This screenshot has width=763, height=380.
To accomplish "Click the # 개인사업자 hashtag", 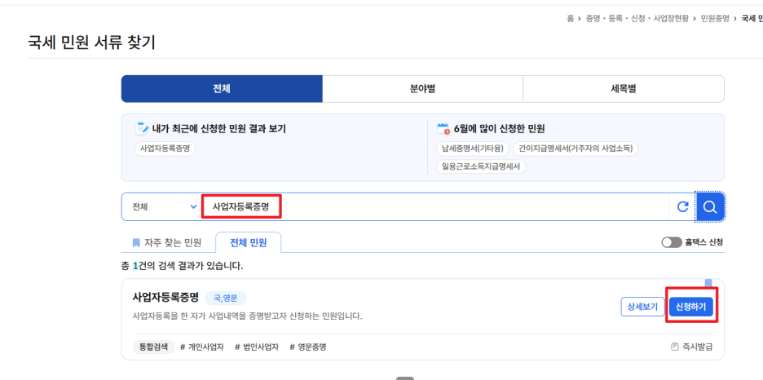I will (202, 347).
